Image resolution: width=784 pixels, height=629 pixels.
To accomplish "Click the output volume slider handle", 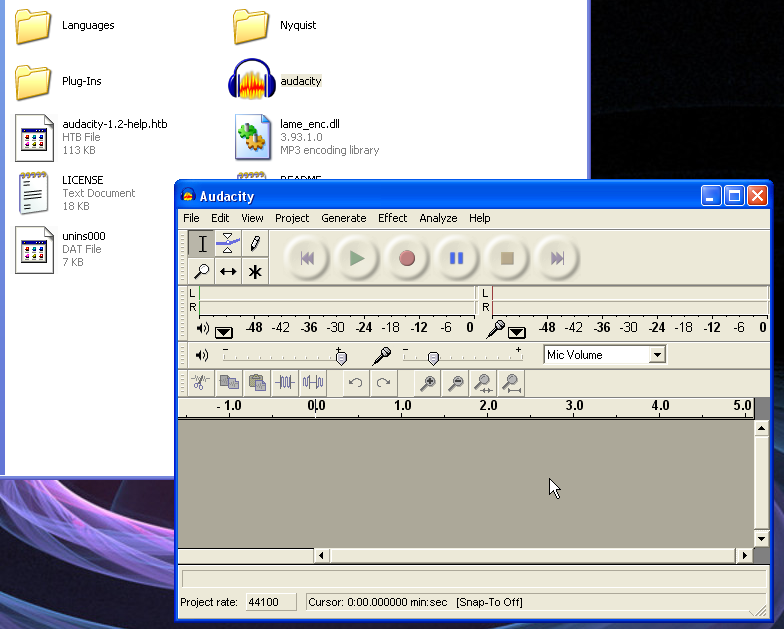I will point(341,358).
